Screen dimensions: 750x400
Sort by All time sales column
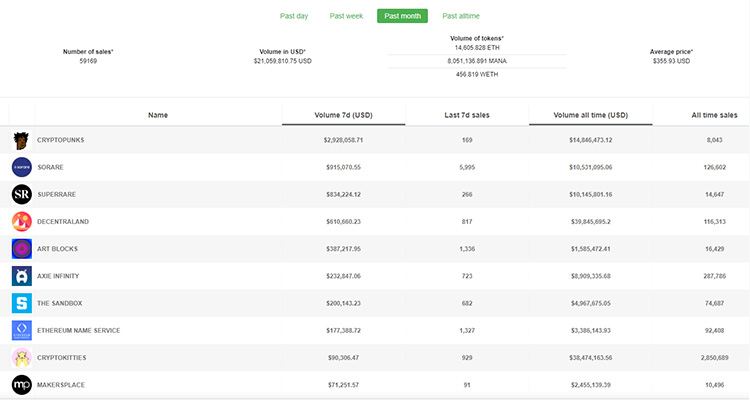pyautogui.click(x=715, y=115)
